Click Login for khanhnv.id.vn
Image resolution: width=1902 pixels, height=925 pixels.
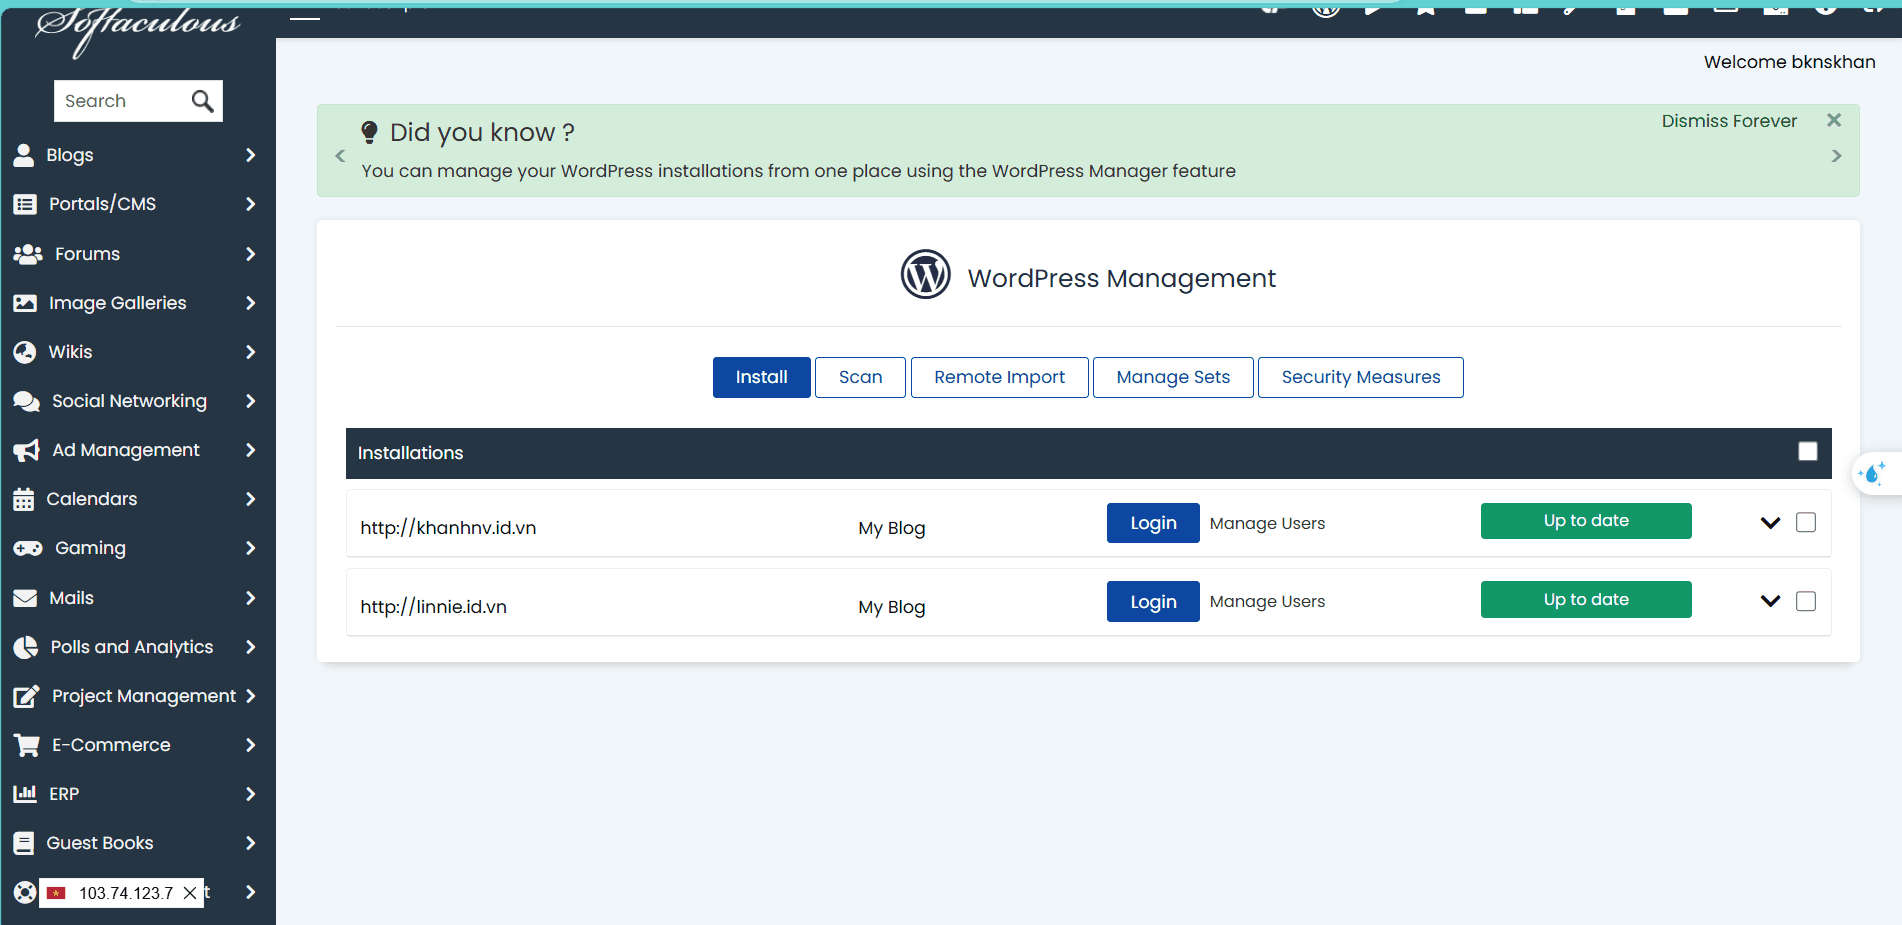[x=1152, y=522]
